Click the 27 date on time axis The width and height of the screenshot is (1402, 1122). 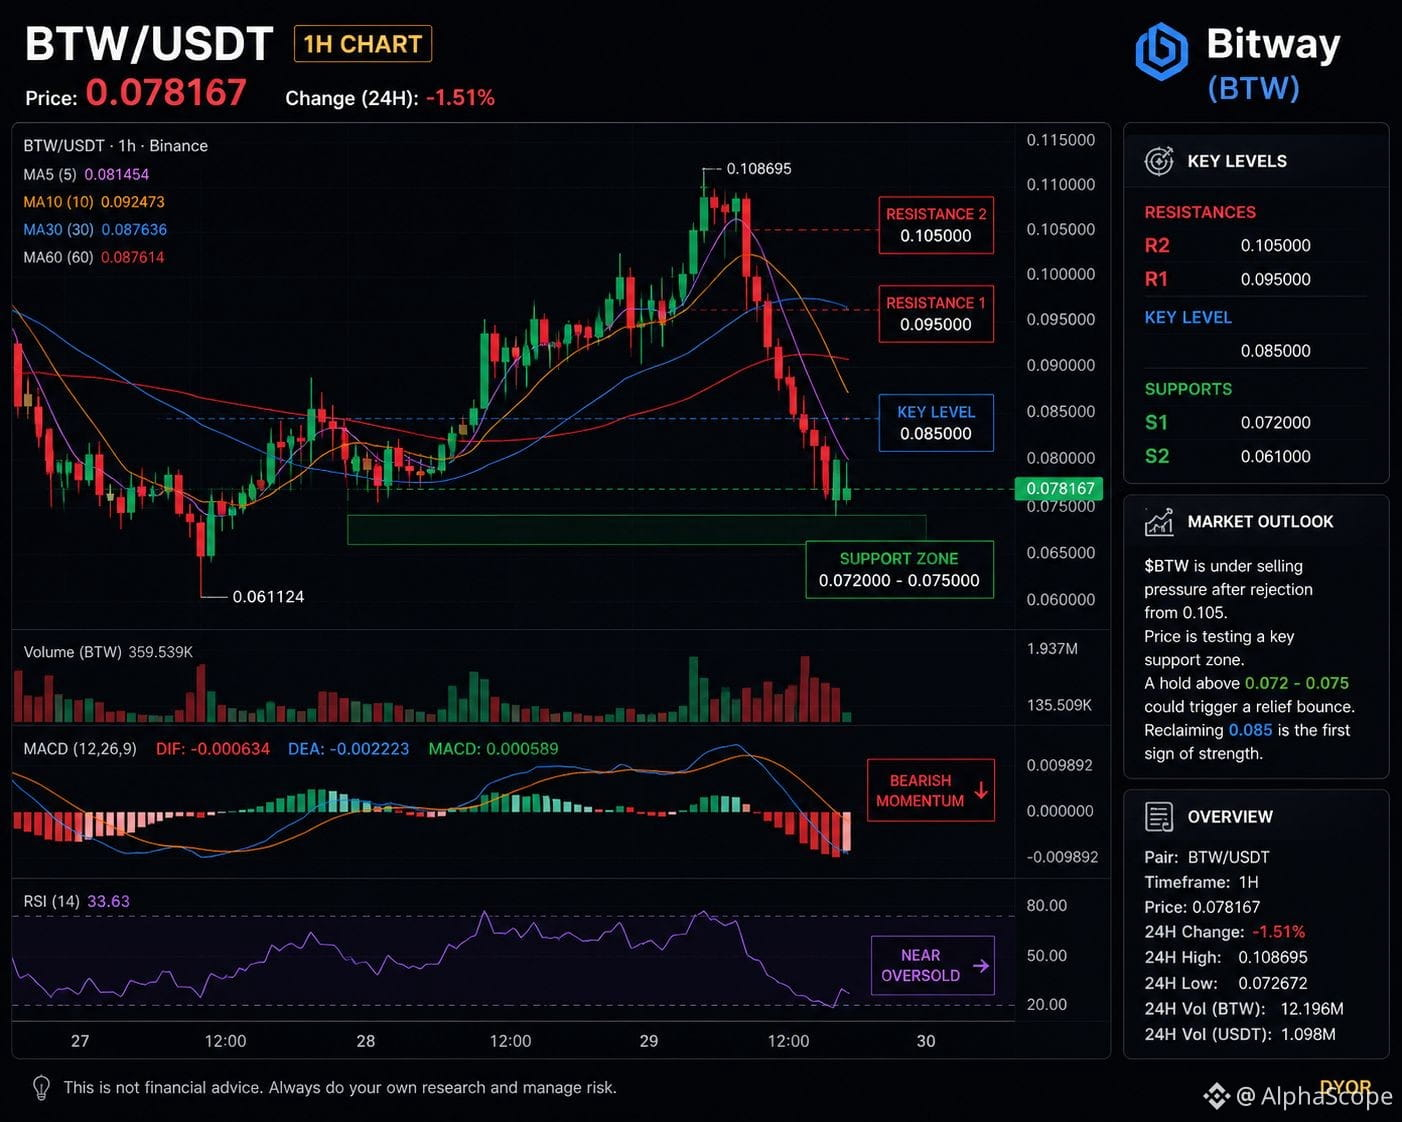80,1041
